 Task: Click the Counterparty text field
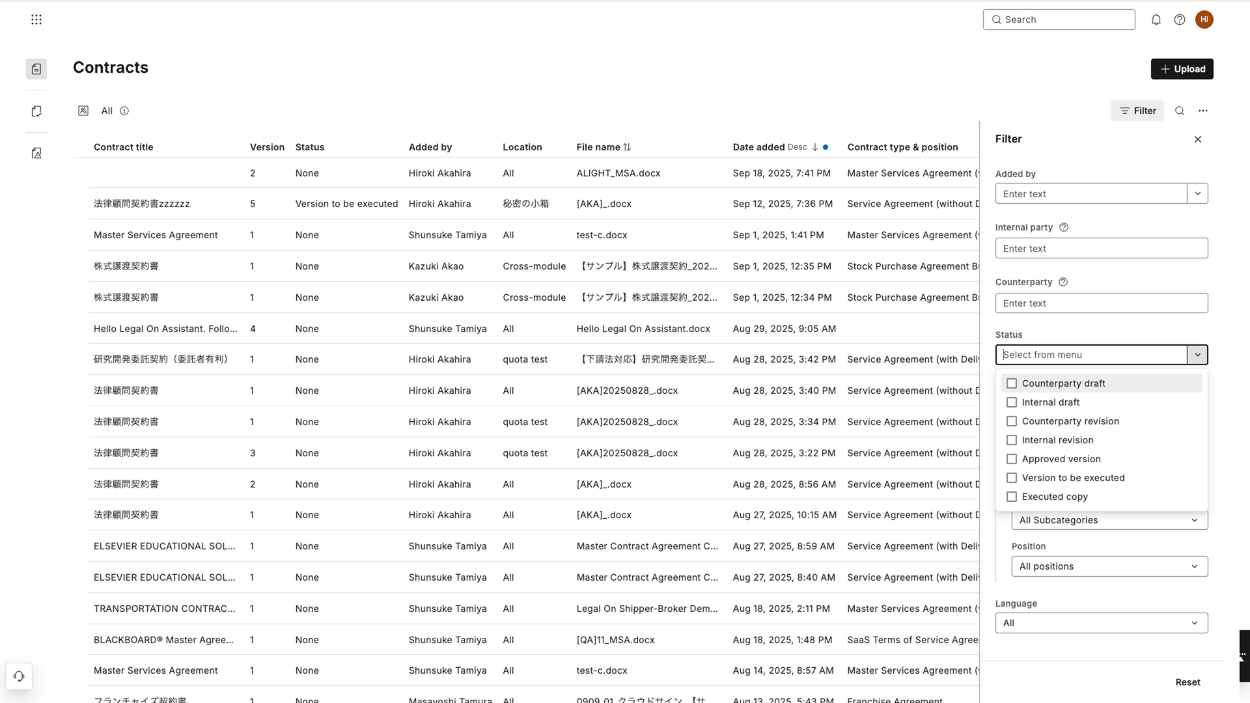[x=1101, y=303]
